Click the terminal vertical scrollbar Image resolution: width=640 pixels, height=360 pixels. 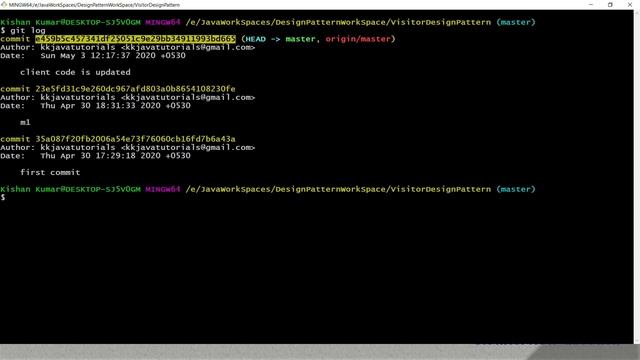point(637,177)
